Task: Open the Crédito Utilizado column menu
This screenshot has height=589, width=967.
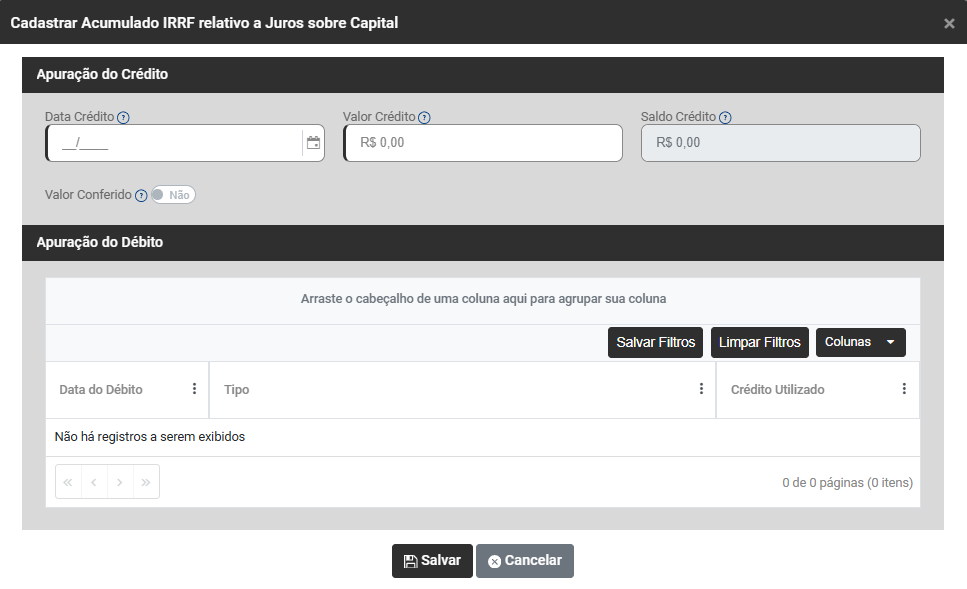Action: [x=904, y=389]
